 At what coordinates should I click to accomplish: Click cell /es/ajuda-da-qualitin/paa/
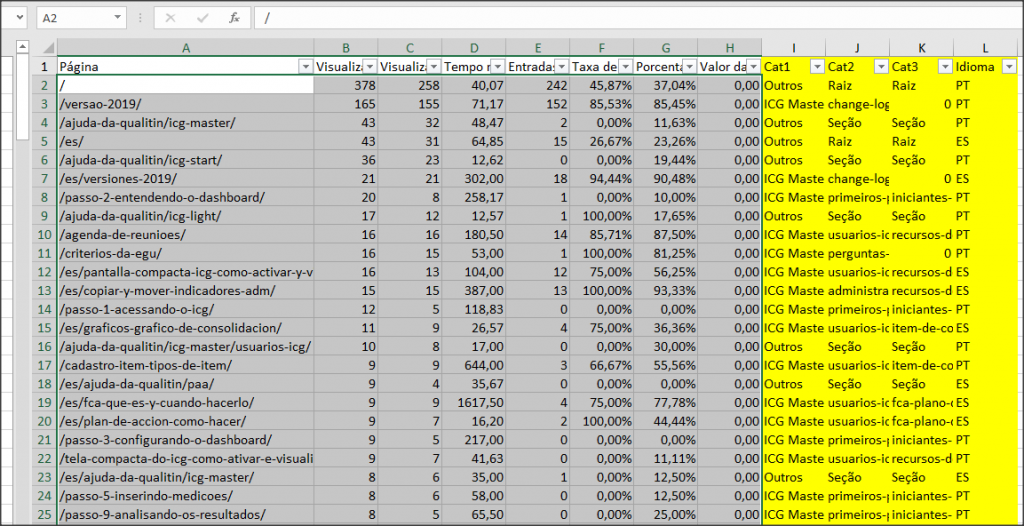pos(185,384)
